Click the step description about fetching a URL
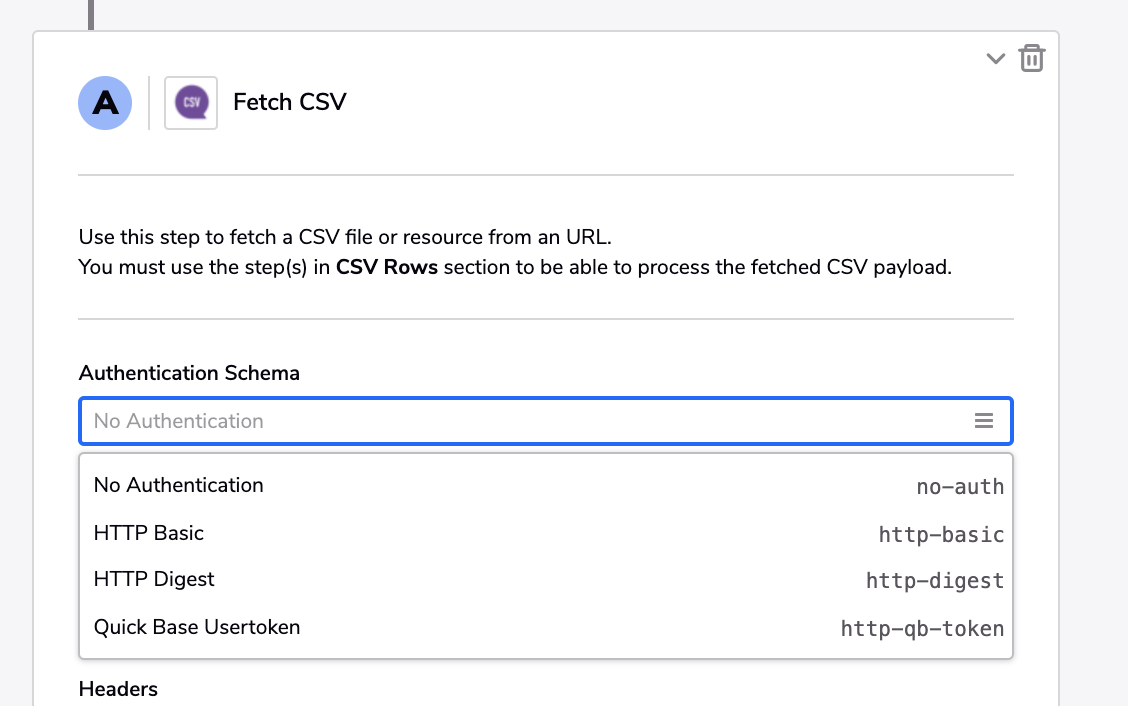Viewport: 1128px width, 706px height. coord(345,237)
